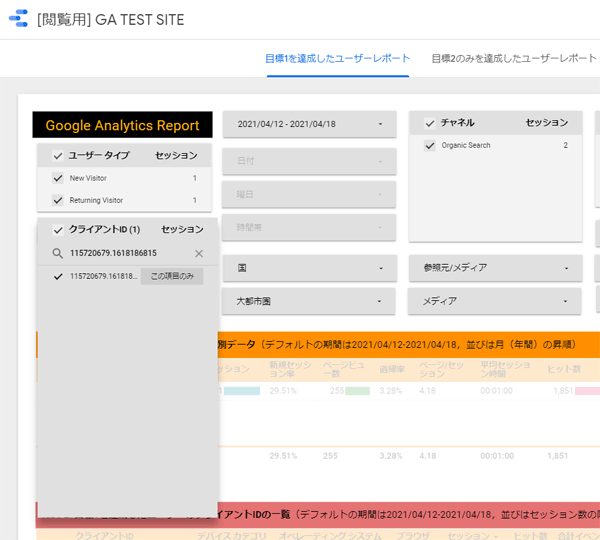Open the 日付 dropdown filter
Viewport: 600px width, 540px height.
(x=309, y=161)
